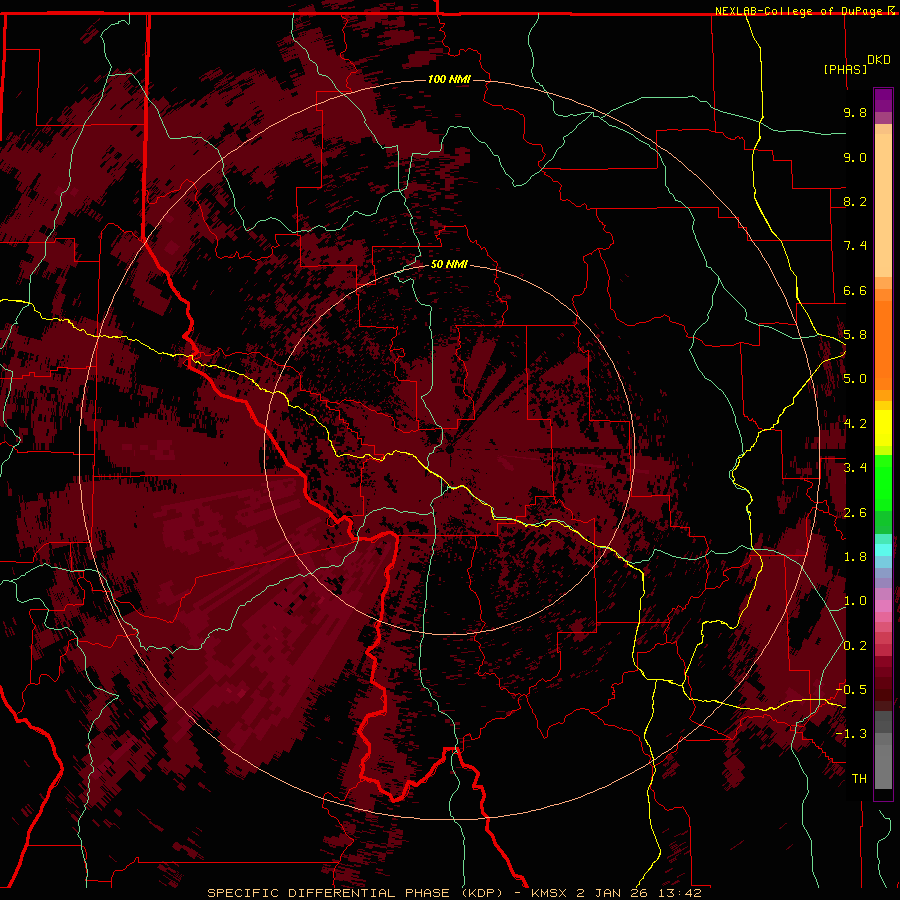Click the 5.0 value on the scale
This screenshot has width=900, height=900.
coord(855,379)
